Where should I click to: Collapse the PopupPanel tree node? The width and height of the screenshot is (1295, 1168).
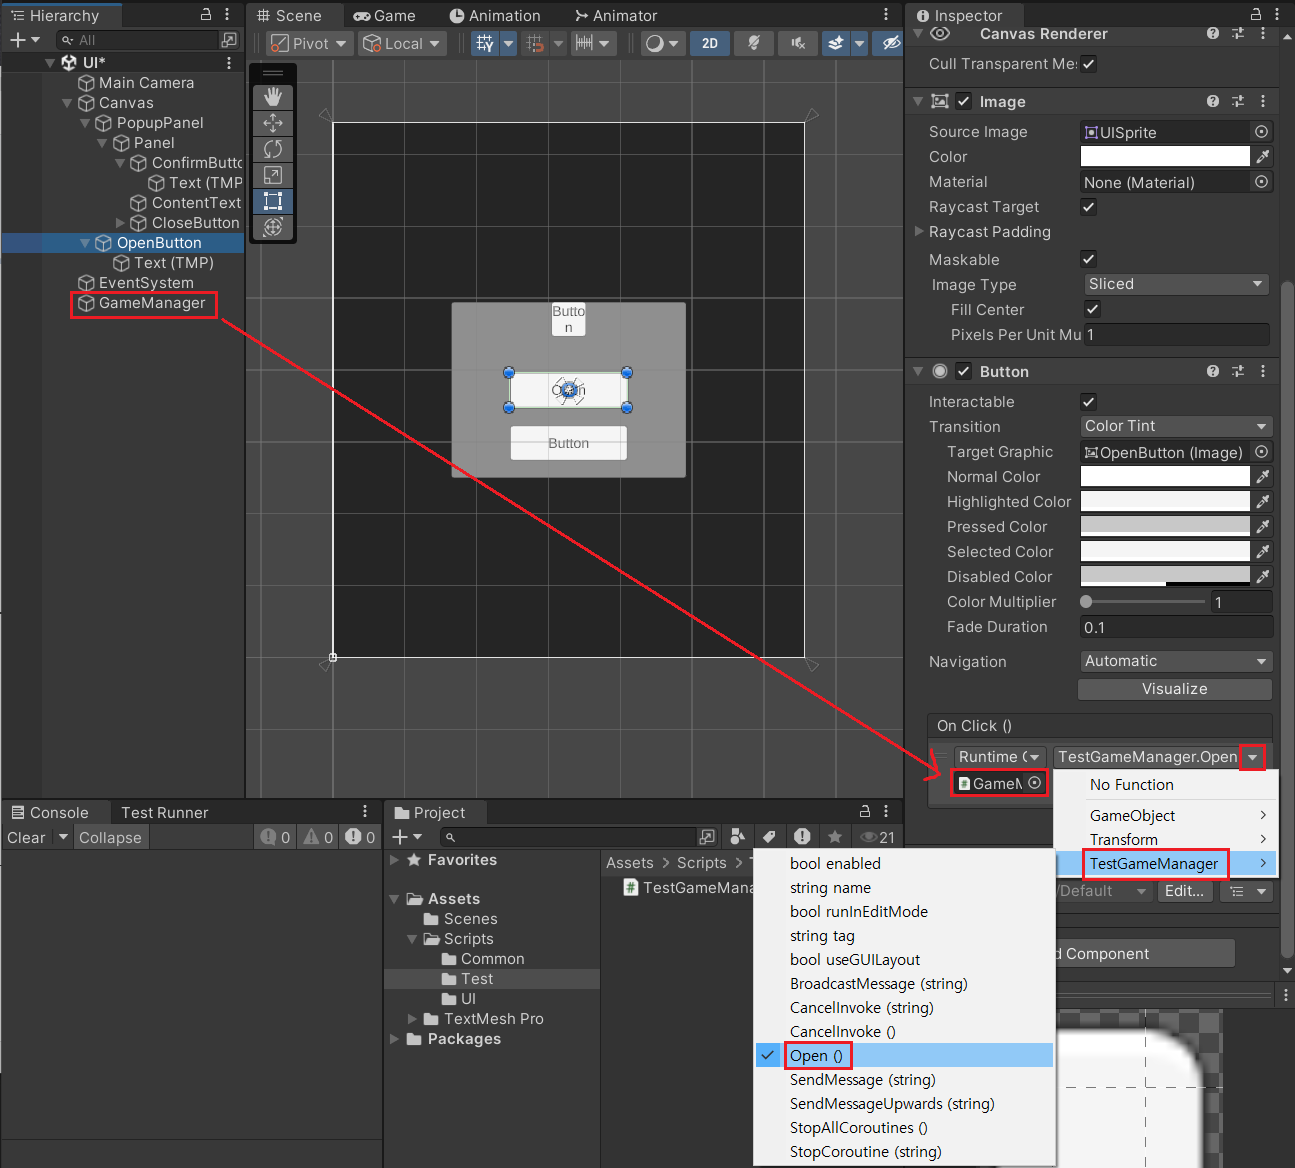[x=85, y=123]
